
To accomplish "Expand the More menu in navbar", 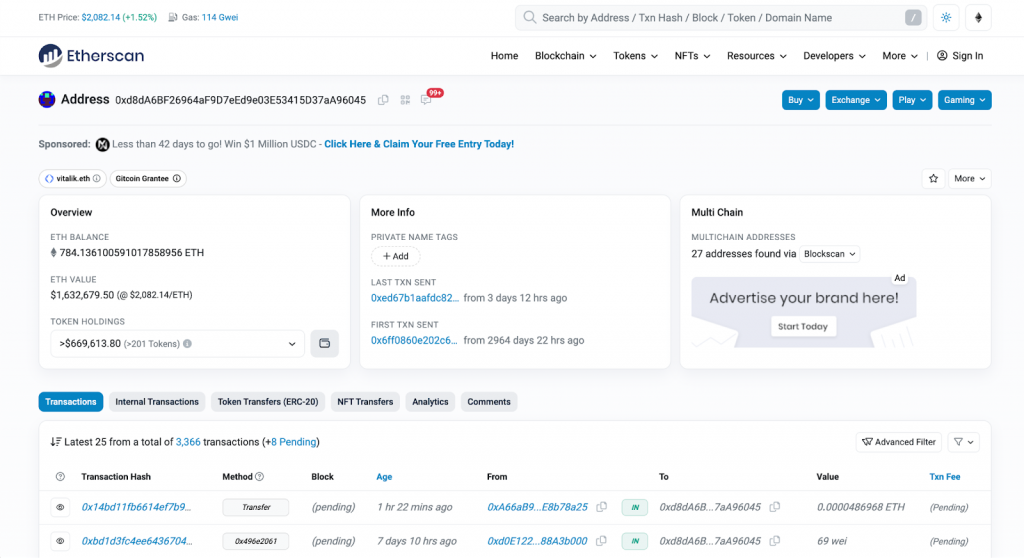I will pyautogui.click(x=900, y=56).
